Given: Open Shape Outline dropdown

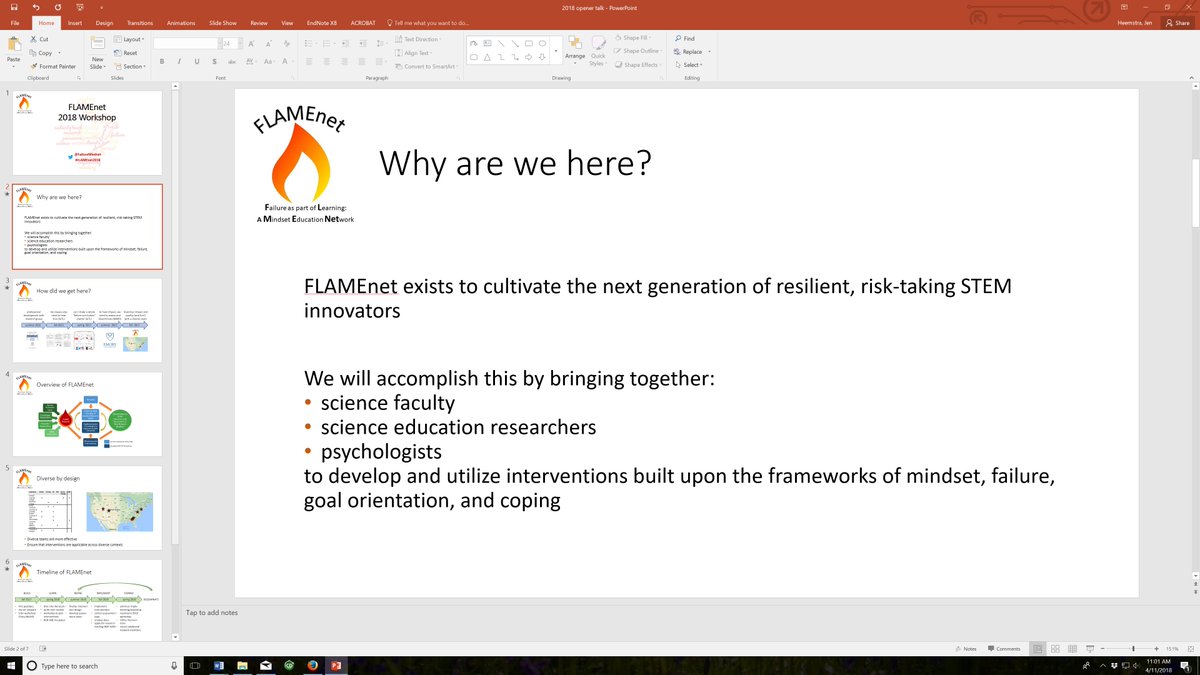Looking at the screenshot, I should 637,51.
